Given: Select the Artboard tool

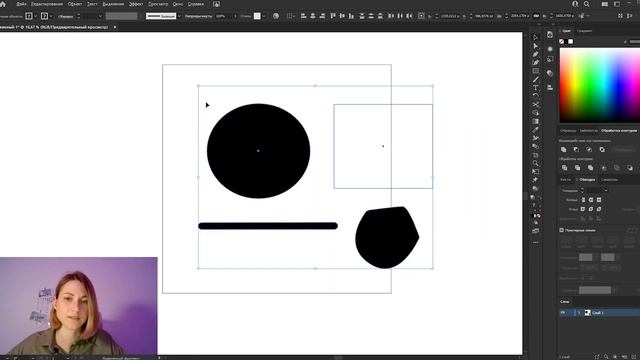Looking at the screenshot, I should point(536,155).
